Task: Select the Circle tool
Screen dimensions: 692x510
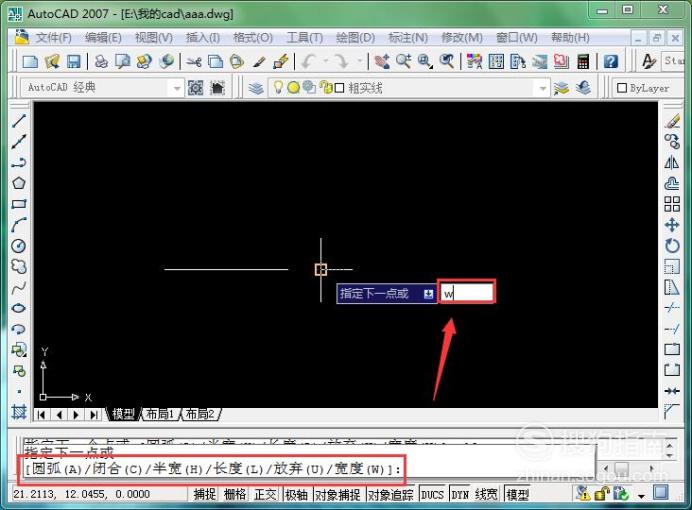Action: [x=19, y=246]
